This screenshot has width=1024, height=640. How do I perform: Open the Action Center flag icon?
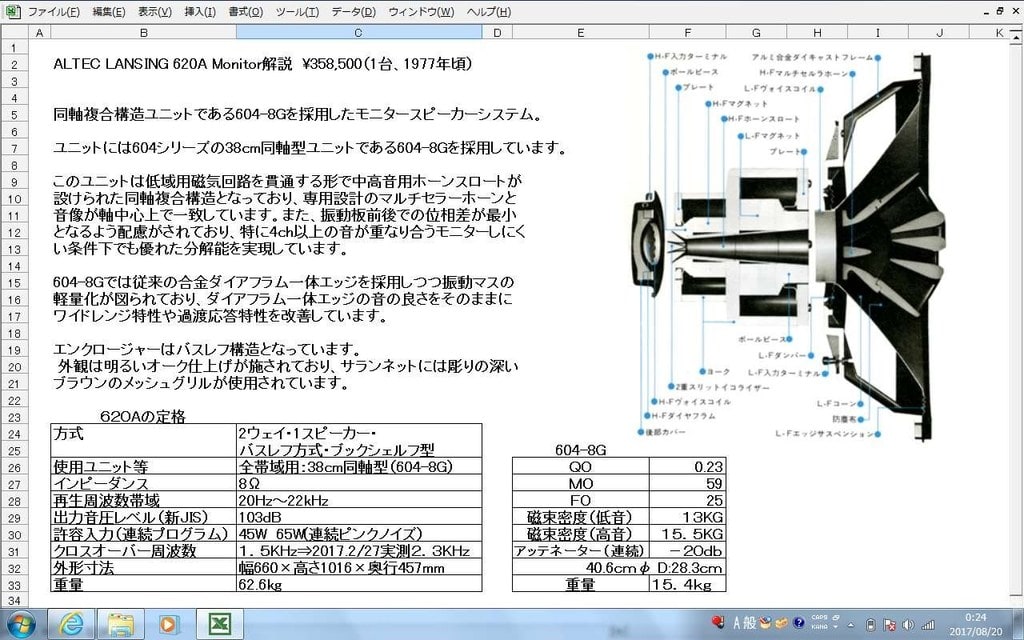click(x=889, y=625)
